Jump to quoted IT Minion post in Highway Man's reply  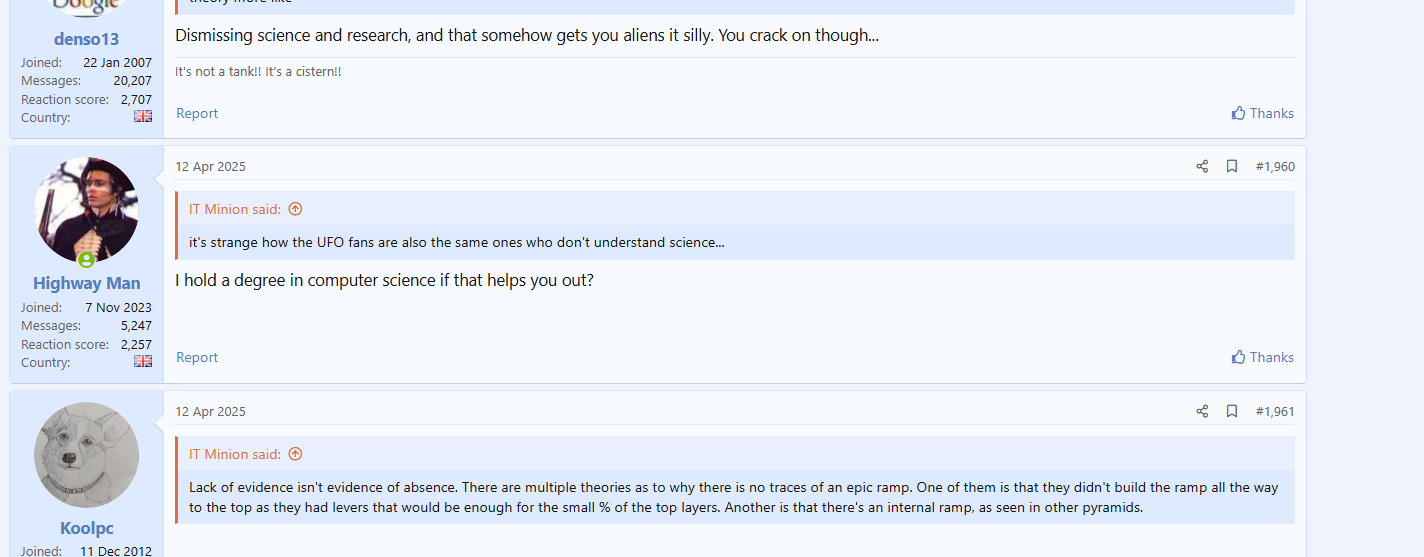[x=295, y=209]
